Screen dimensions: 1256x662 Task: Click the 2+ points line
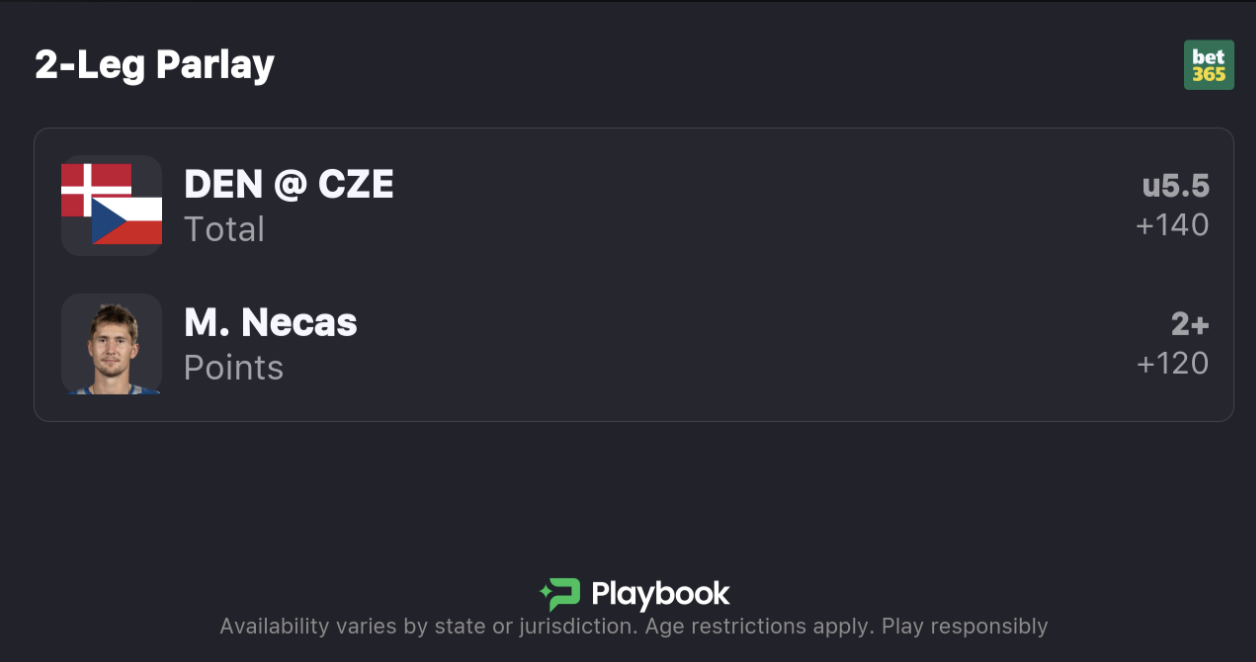(1190, 324)
